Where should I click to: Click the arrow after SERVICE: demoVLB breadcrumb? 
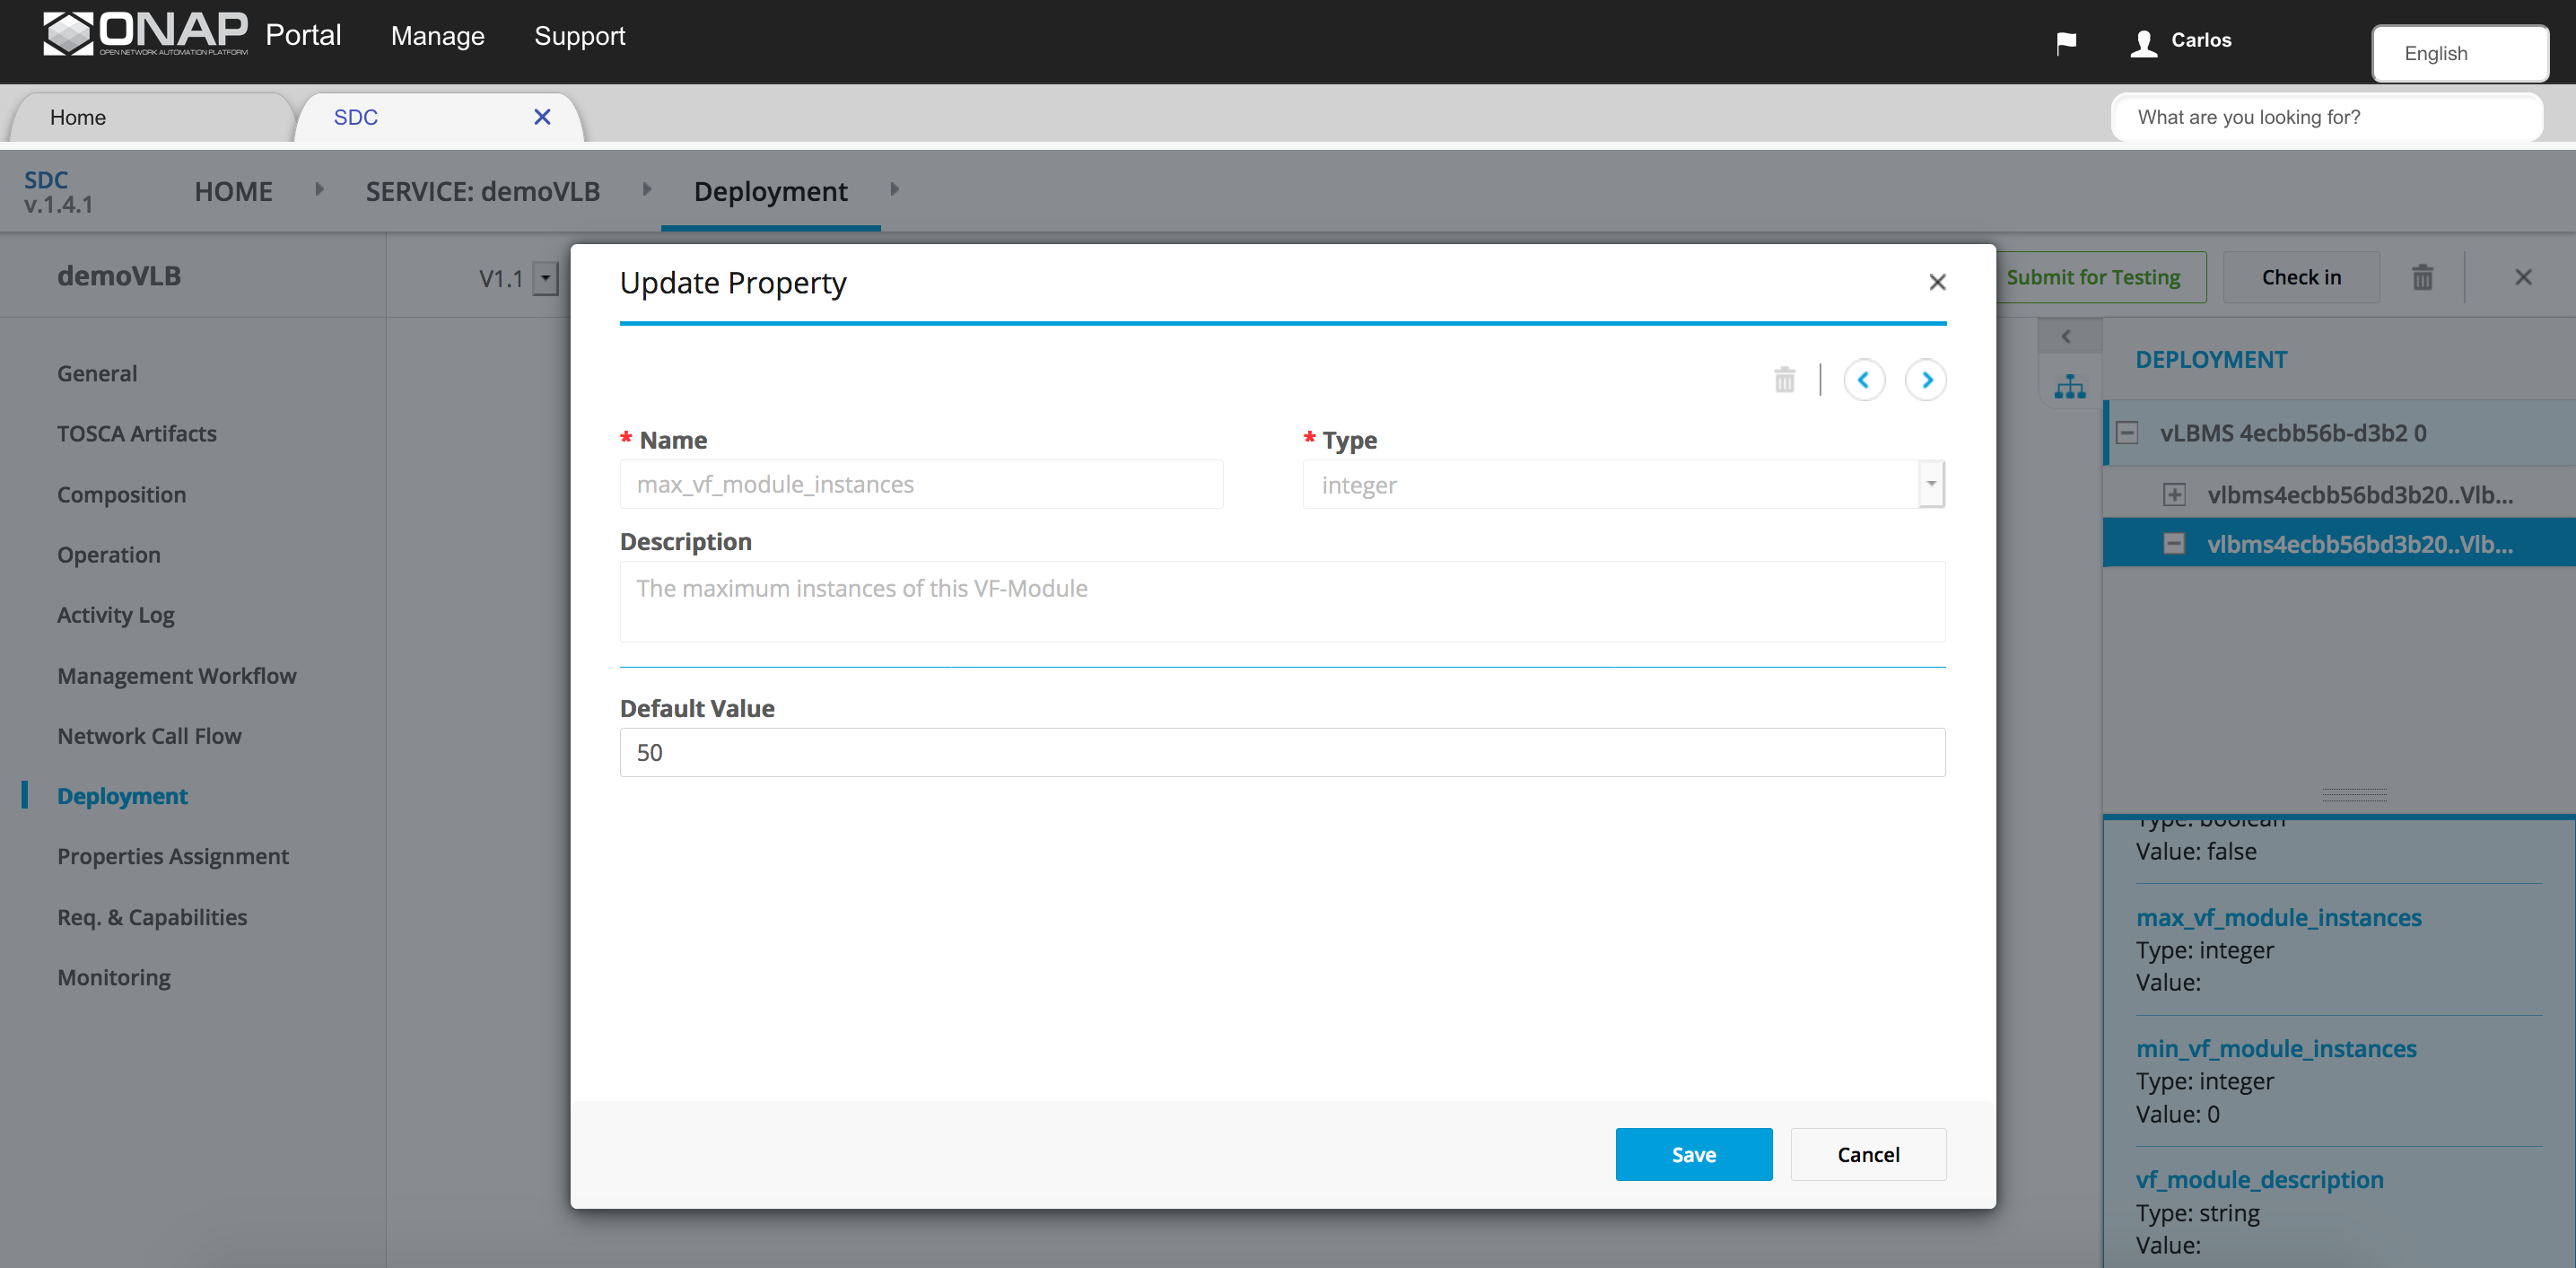pos(647,189)
